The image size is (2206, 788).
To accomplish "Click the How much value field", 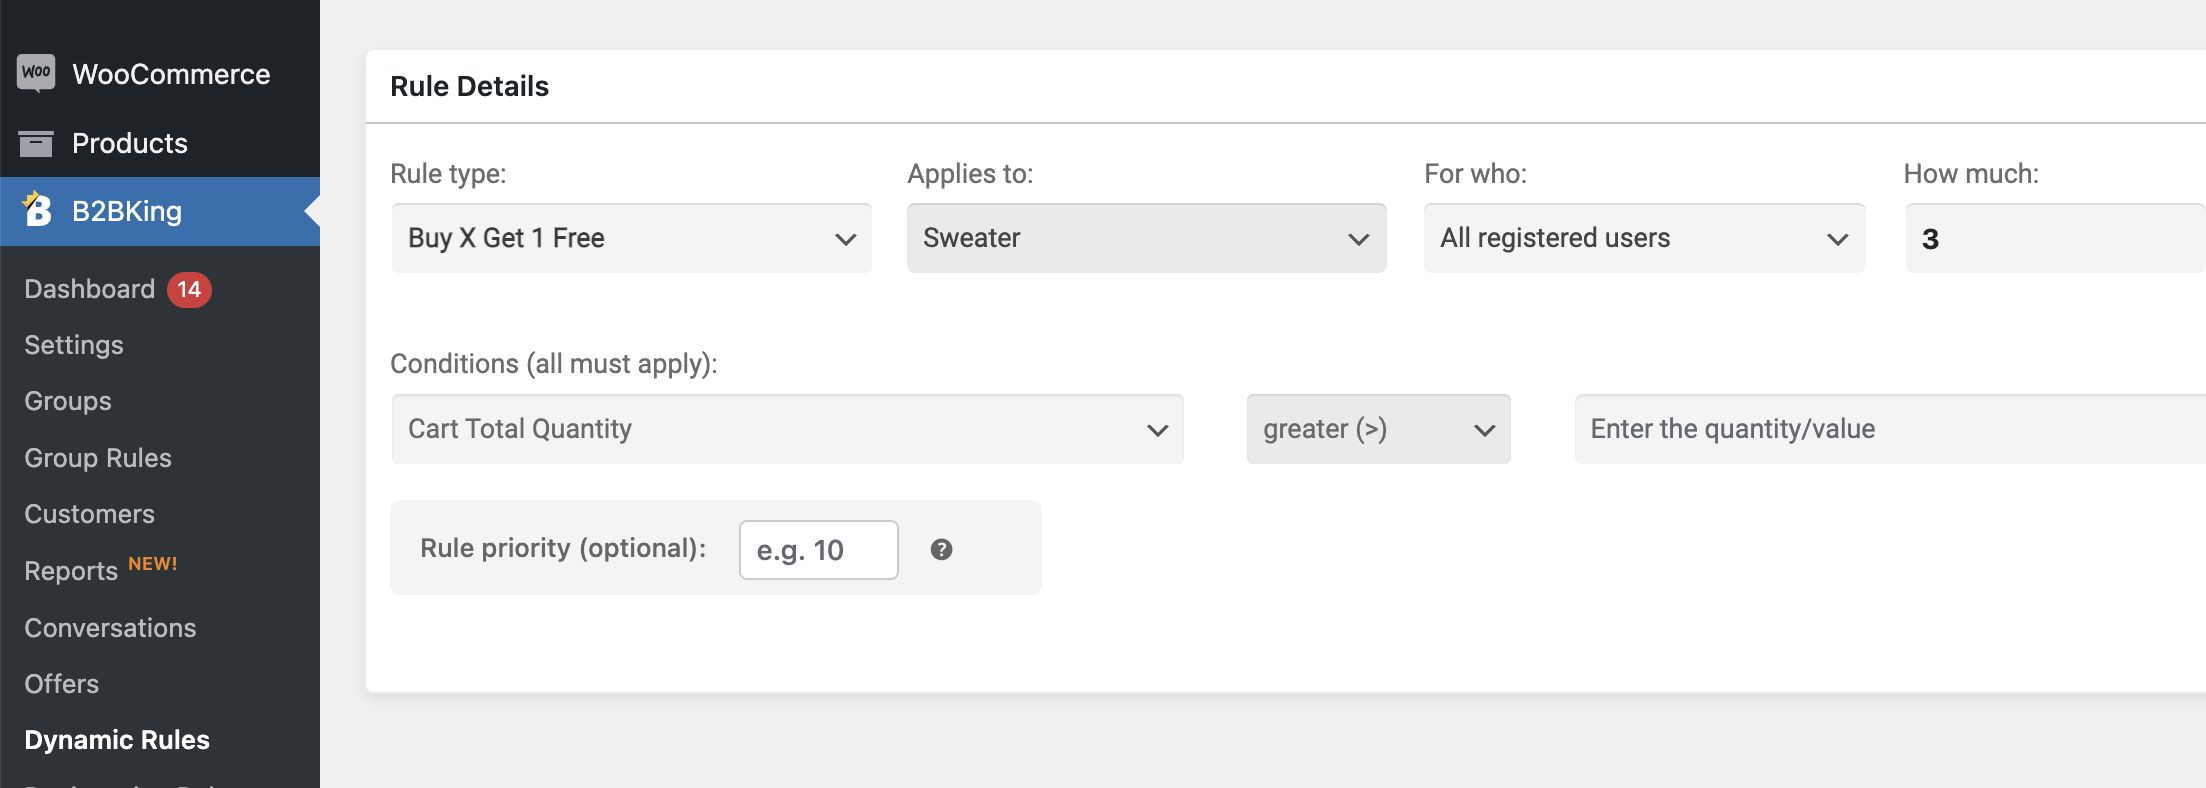I will click(x=2055, y=238).
